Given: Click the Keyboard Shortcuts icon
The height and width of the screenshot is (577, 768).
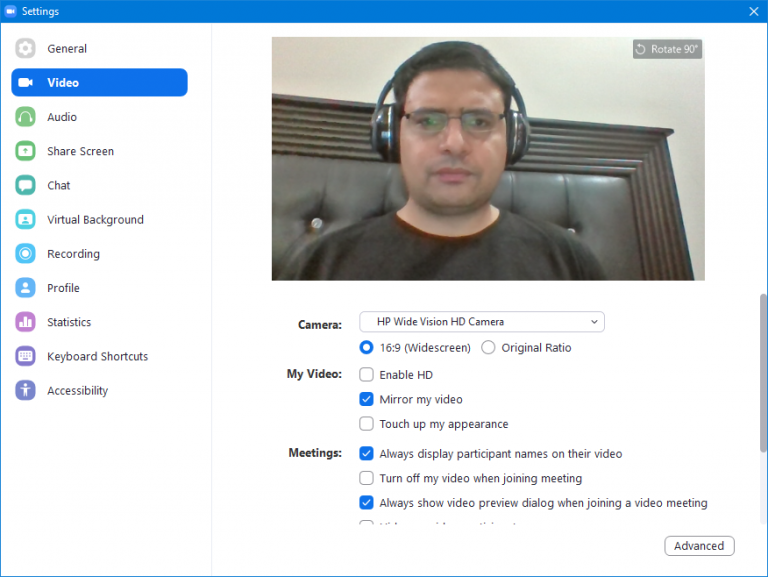Looking at the screenshot, I should [x=26, y=357].
